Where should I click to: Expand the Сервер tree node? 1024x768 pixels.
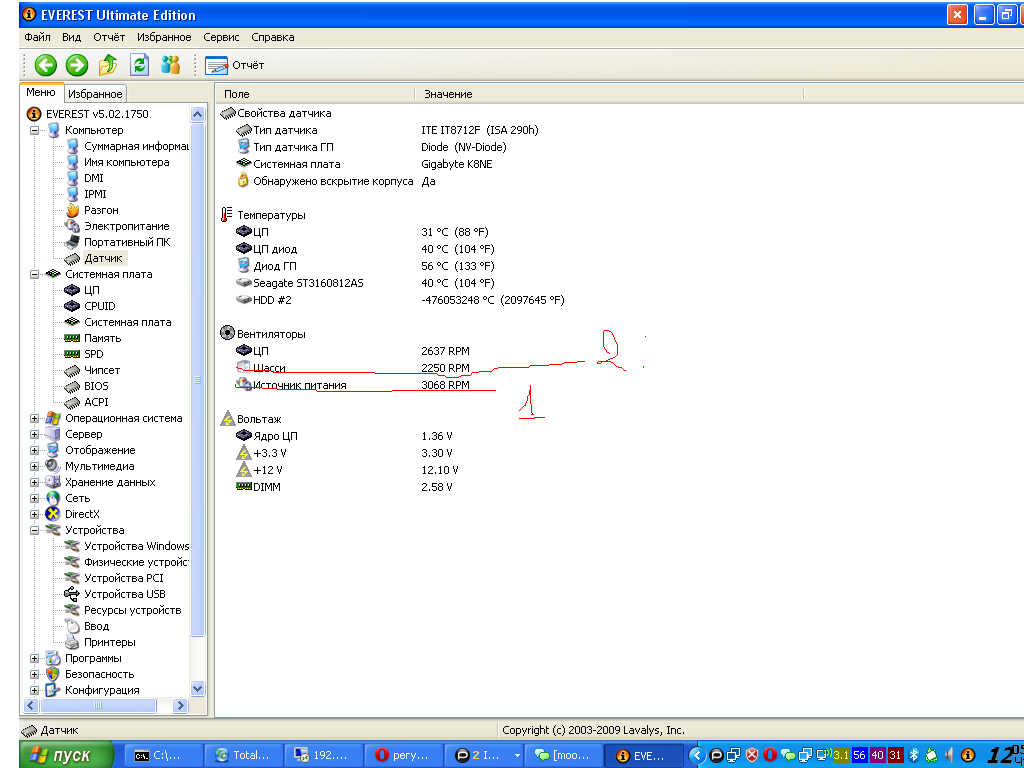click(34, 434)
